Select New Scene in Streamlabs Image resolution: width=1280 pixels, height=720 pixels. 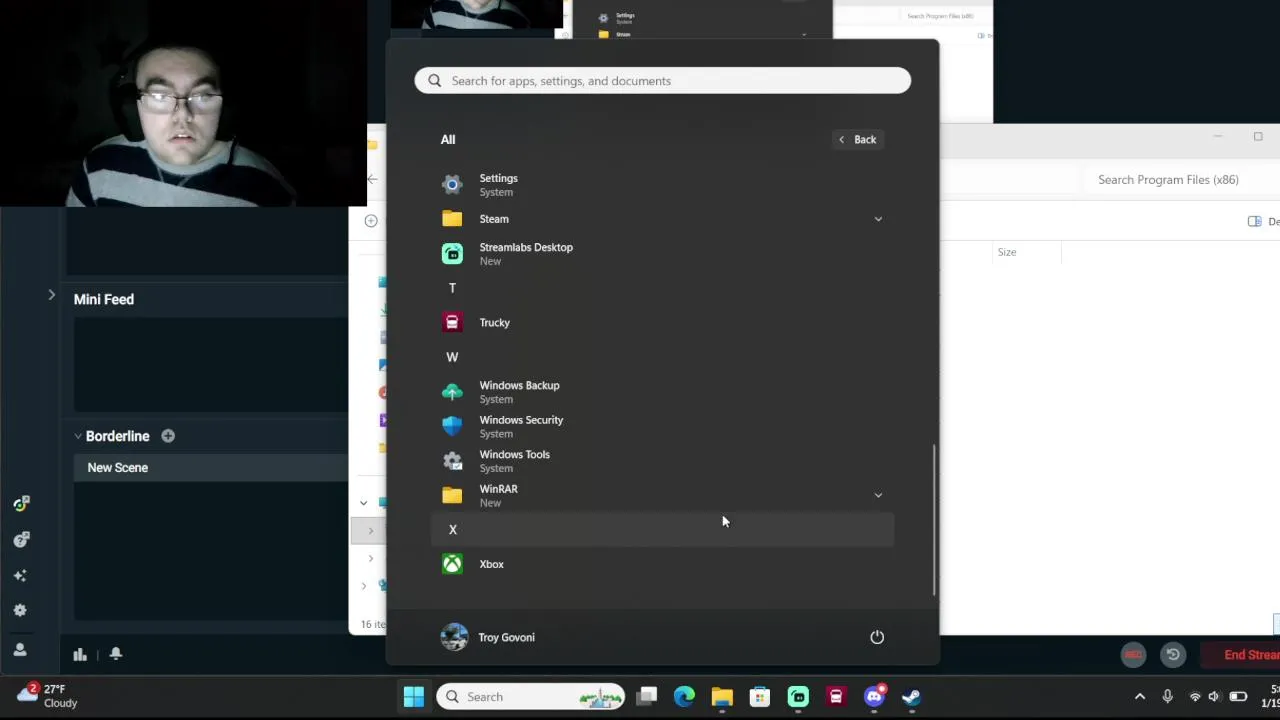tap(211, 468)
